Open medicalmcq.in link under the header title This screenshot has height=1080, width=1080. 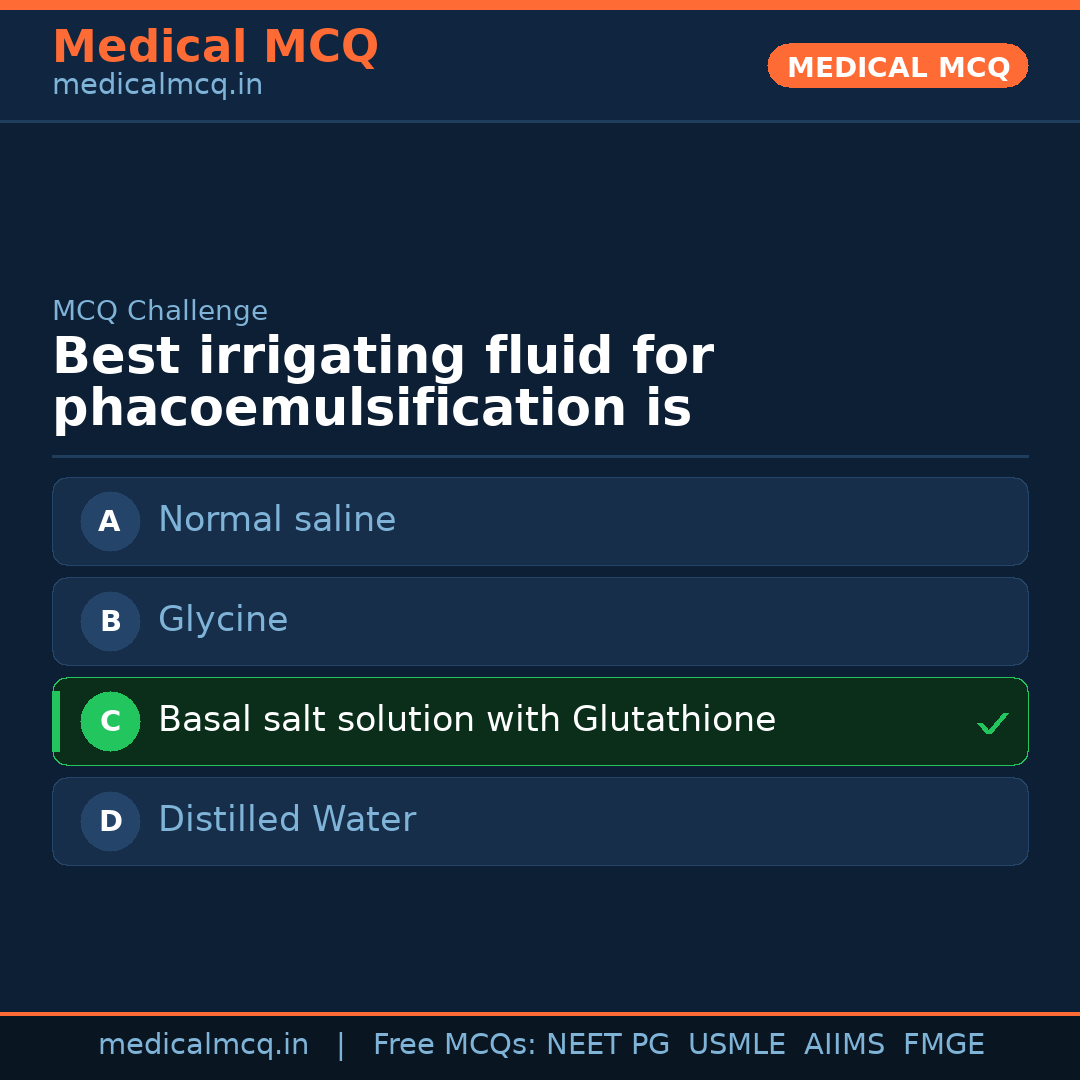pyautogui.click(x=157, y=86)
